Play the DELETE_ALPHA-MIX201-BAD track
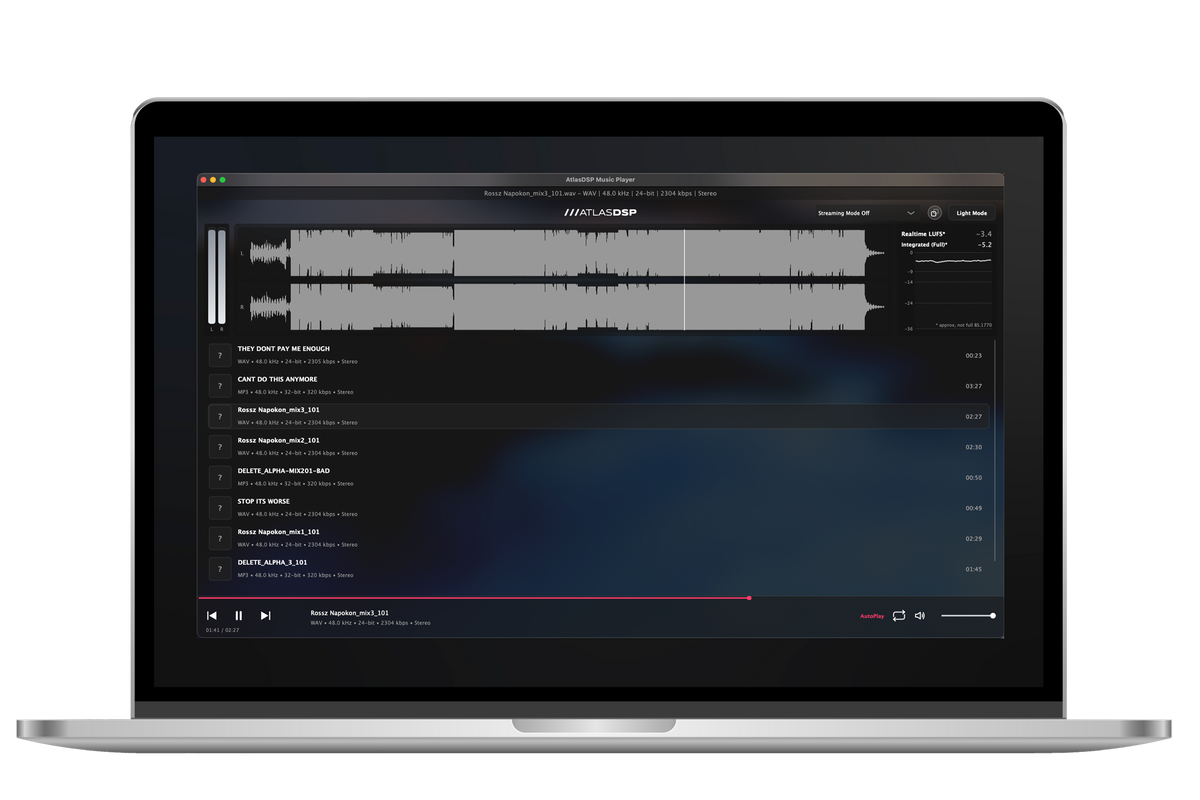Screen dimensions: 1200x800 (x=283, y=471)
